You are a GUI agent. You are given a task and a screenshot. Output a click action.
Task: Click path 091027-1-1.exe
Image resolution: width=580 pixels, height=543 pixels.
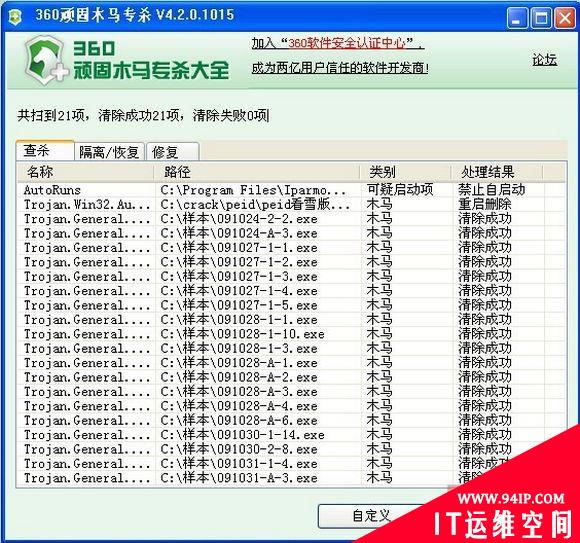(x=239, y=248)
